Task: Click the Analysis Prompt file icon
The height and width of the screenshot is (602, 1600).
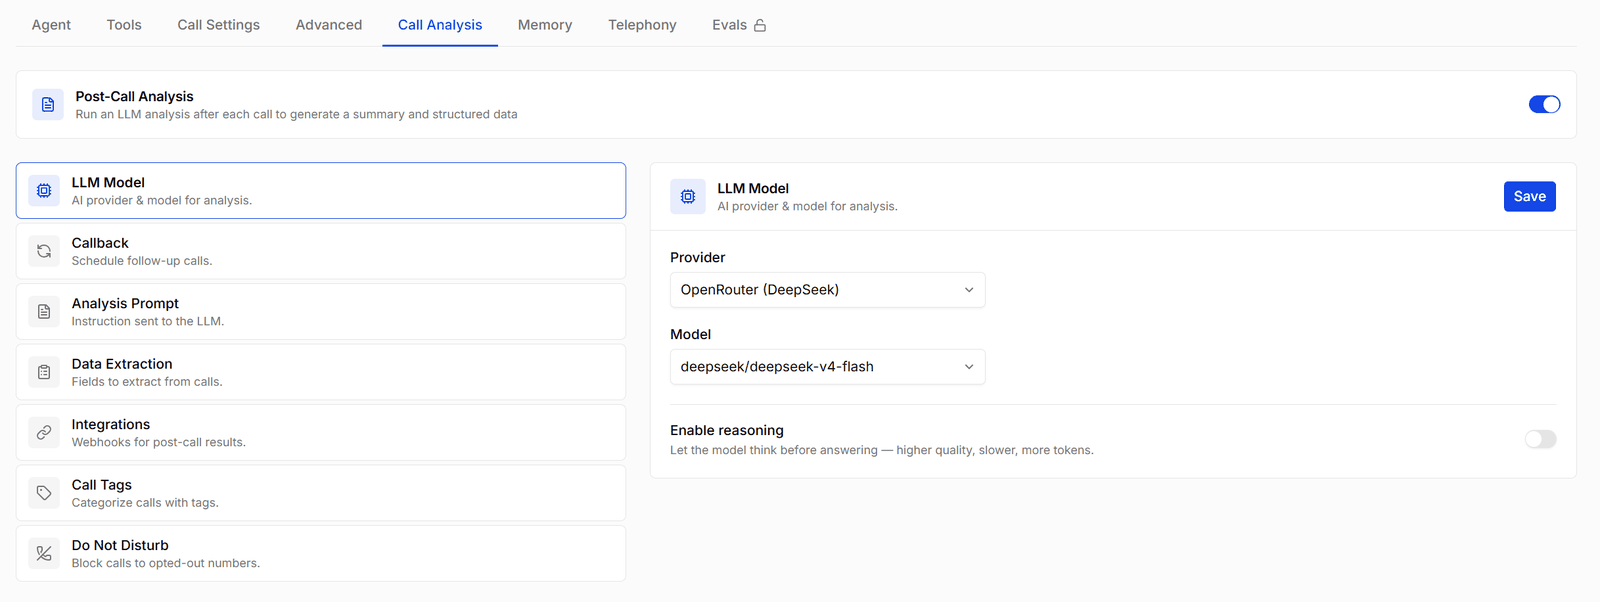Action: click(44, 311)
